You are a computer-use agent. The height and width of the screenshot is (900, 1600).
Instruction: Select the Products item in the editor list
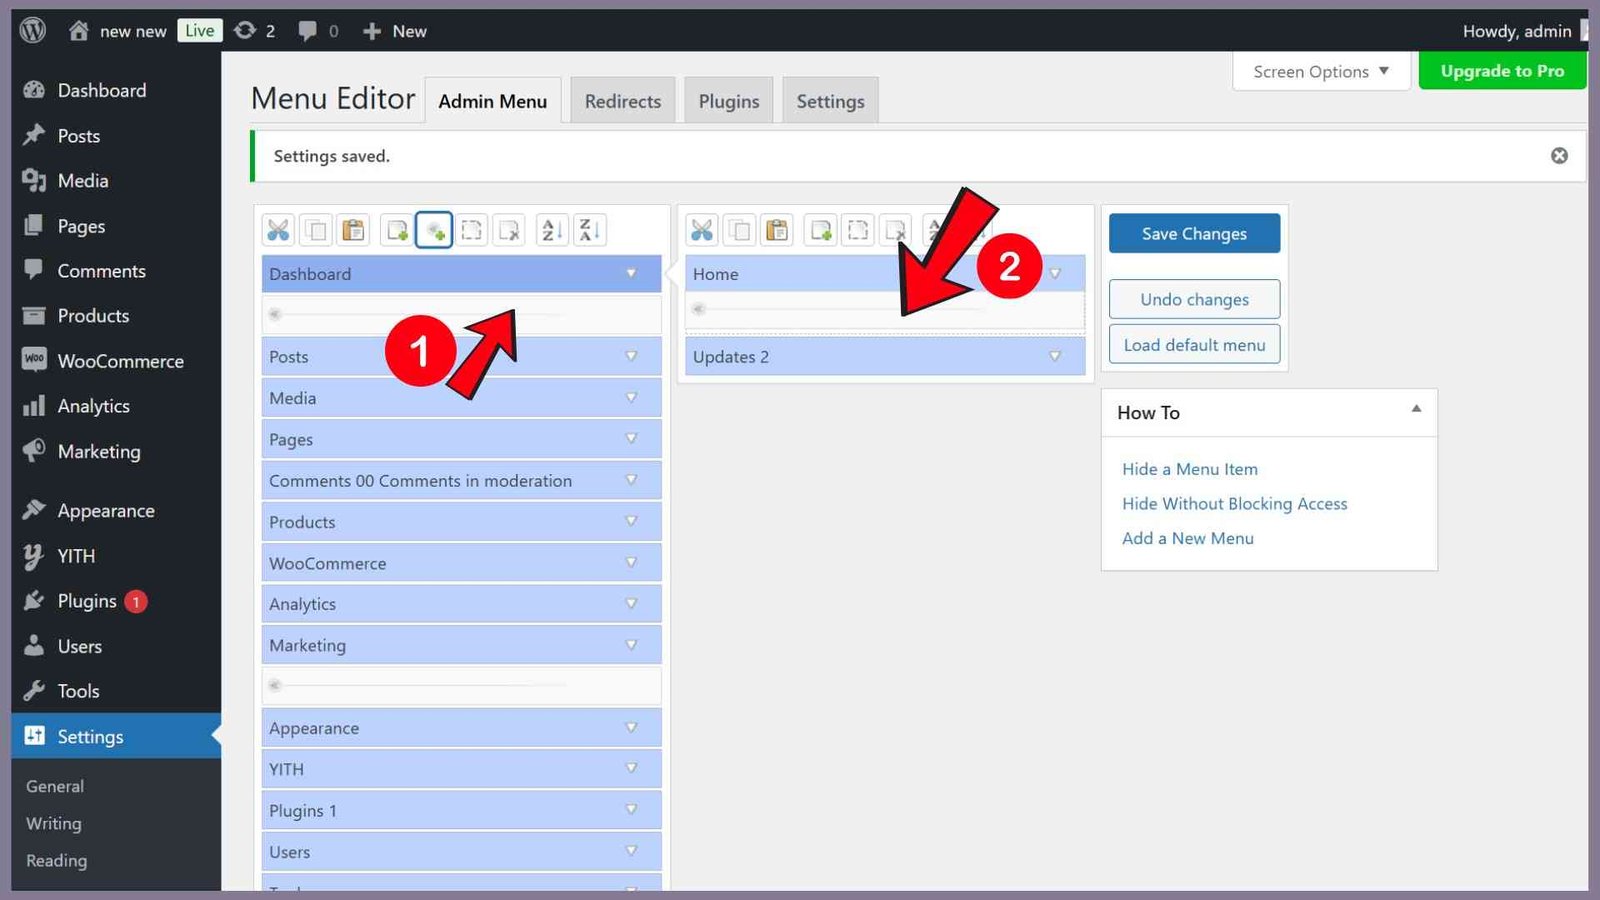(461, 522)
